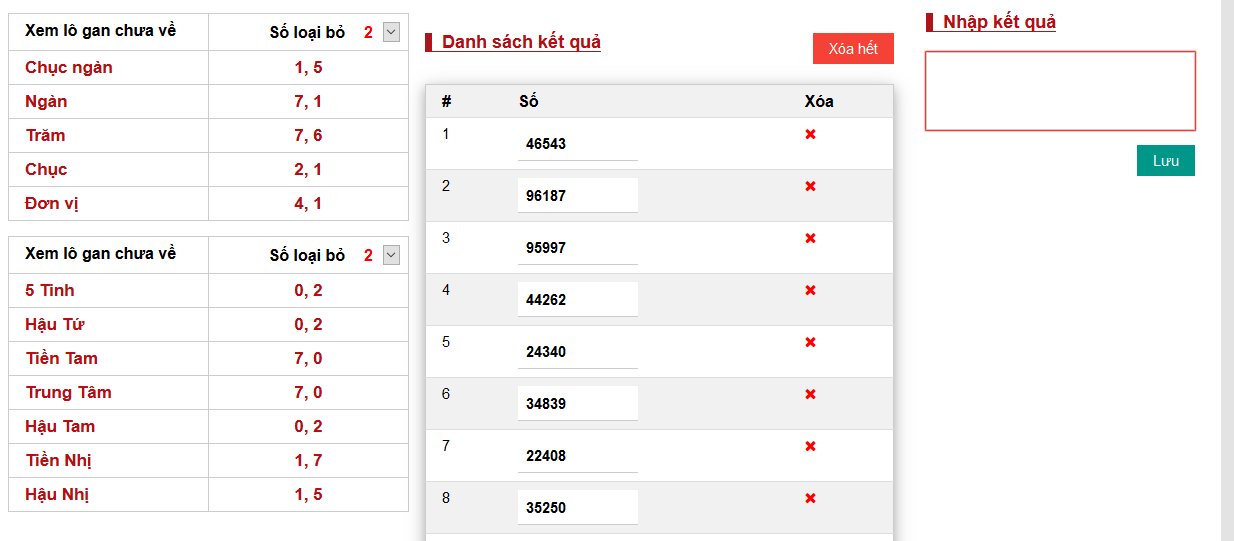This screenshot has height=541, width=1234.
Task: Click red X for result 95997
Action: coord(810,238)
